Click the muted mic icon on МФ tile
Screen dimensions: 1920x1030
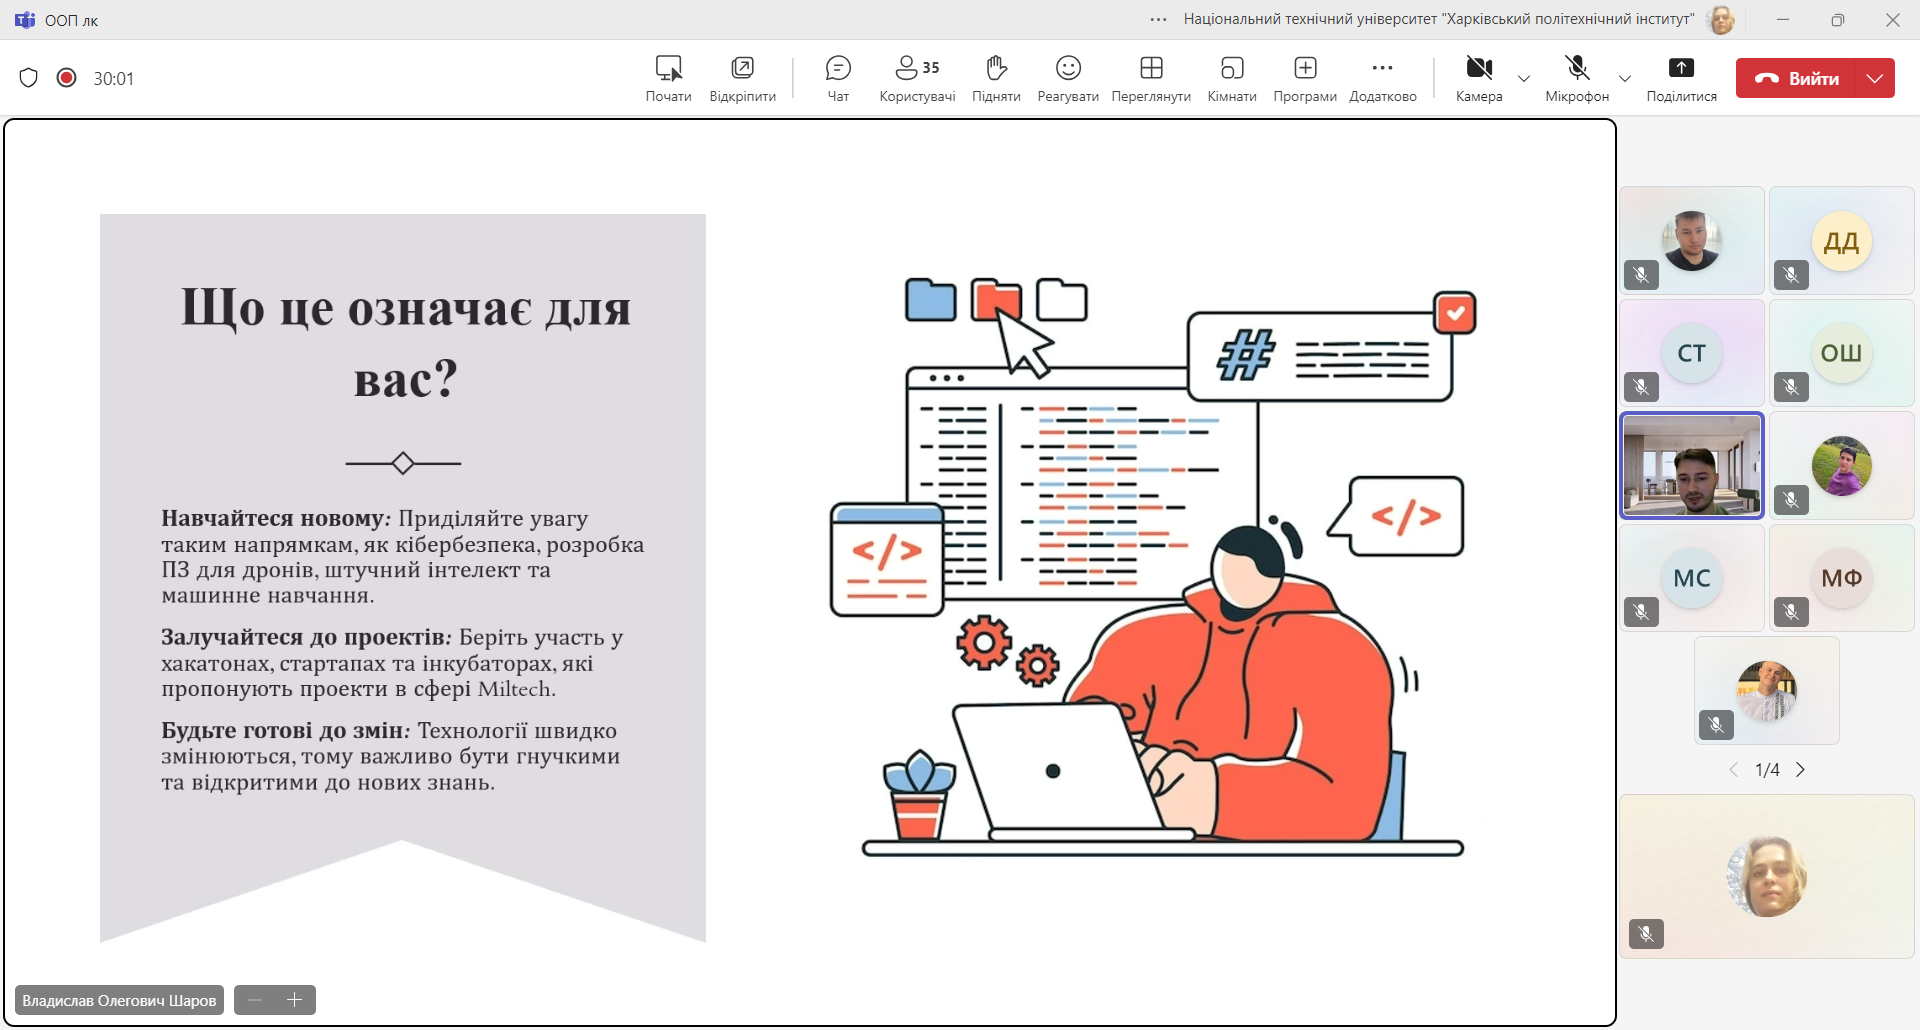click(1791, 611)
